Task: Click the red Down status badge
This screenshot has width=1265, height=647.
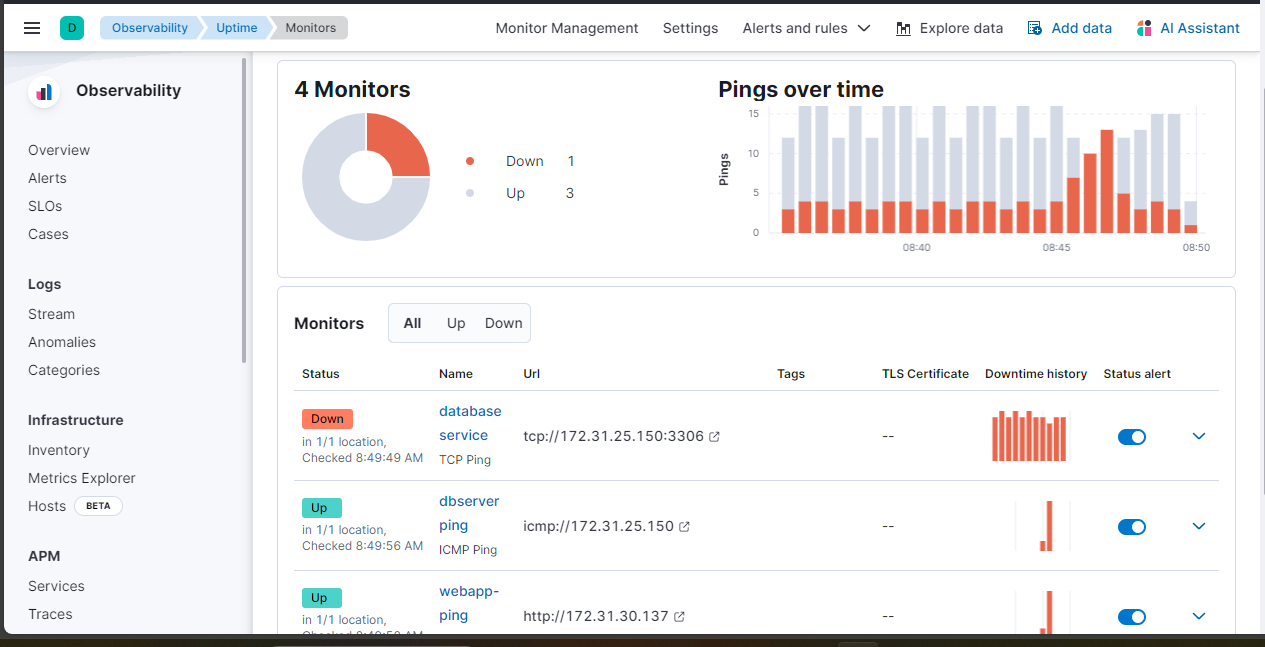Action: (x=327, y=419)
